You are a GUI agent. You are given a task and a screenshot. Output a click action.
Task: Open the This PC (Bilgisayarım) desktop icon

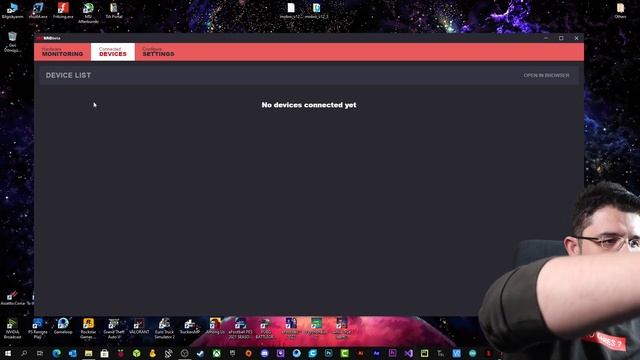[12, 11]
